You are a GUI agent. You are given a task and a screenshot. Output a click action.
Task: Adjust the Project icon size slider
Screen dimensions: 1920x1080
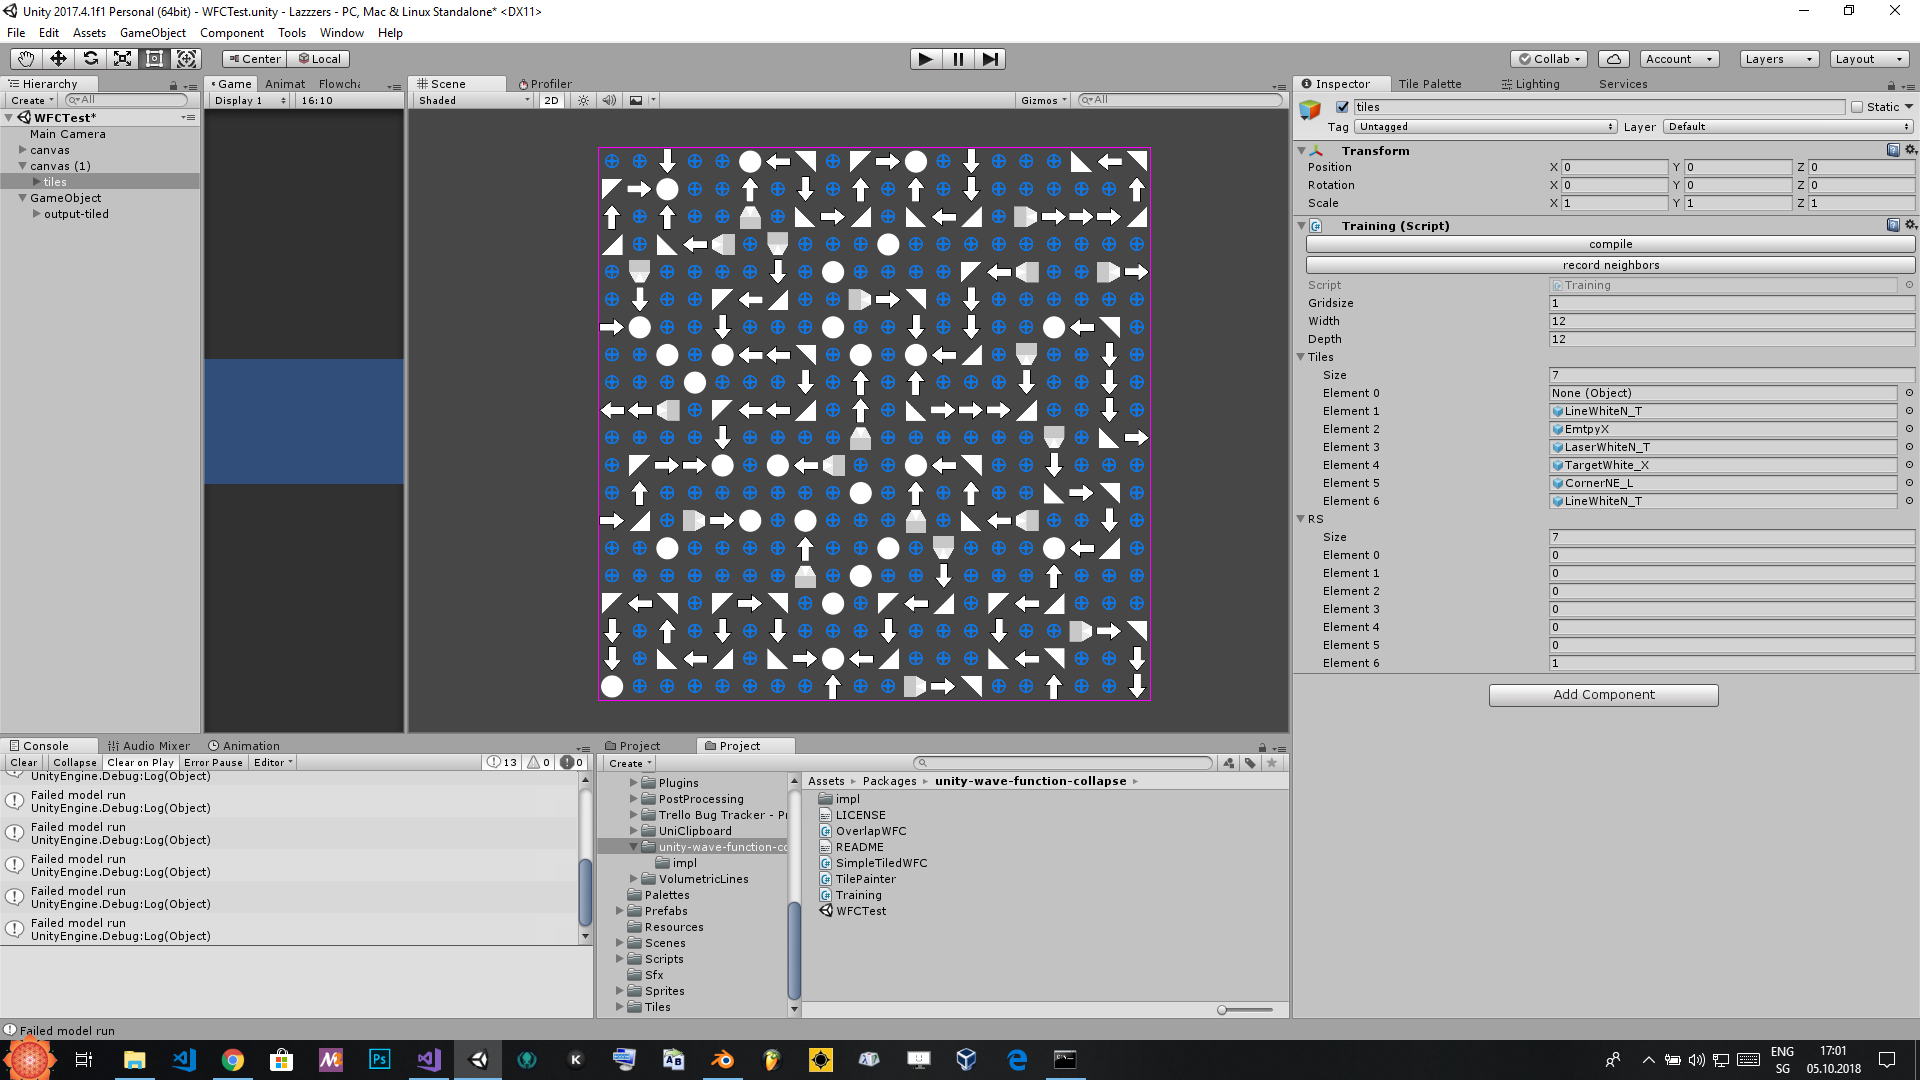point(1222,1010)
